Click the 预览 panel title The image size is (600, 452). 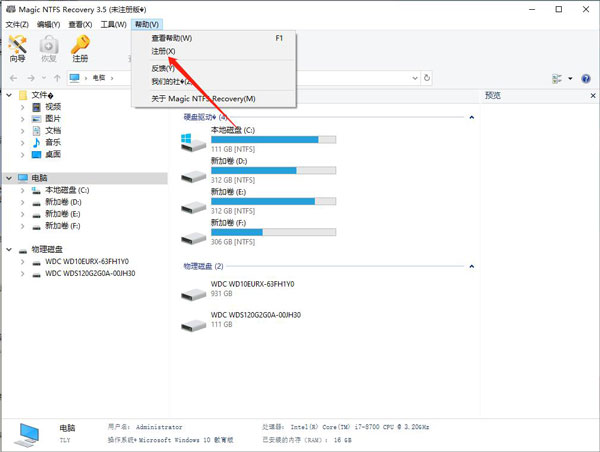point(492,95)
